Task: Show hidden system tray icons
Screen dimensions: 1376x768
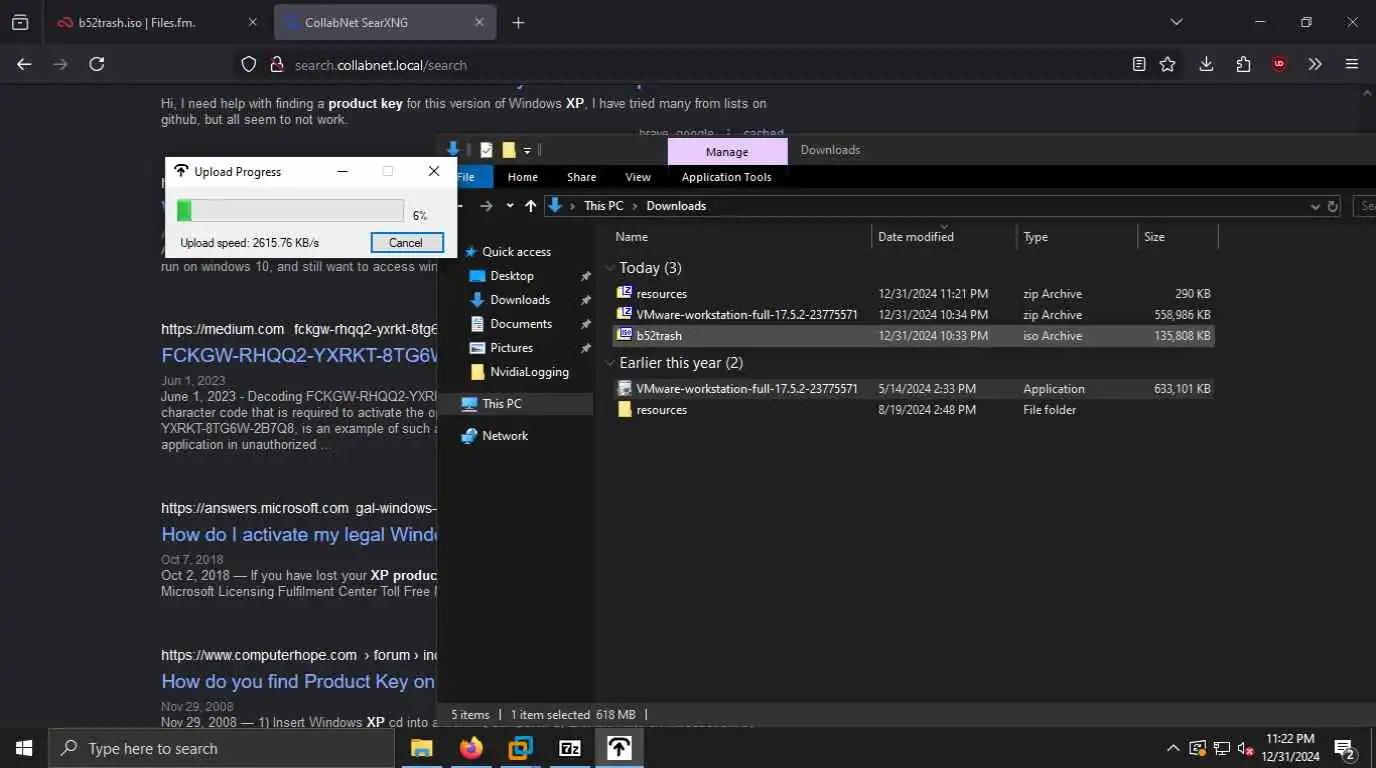Action: click(1173, 748)
